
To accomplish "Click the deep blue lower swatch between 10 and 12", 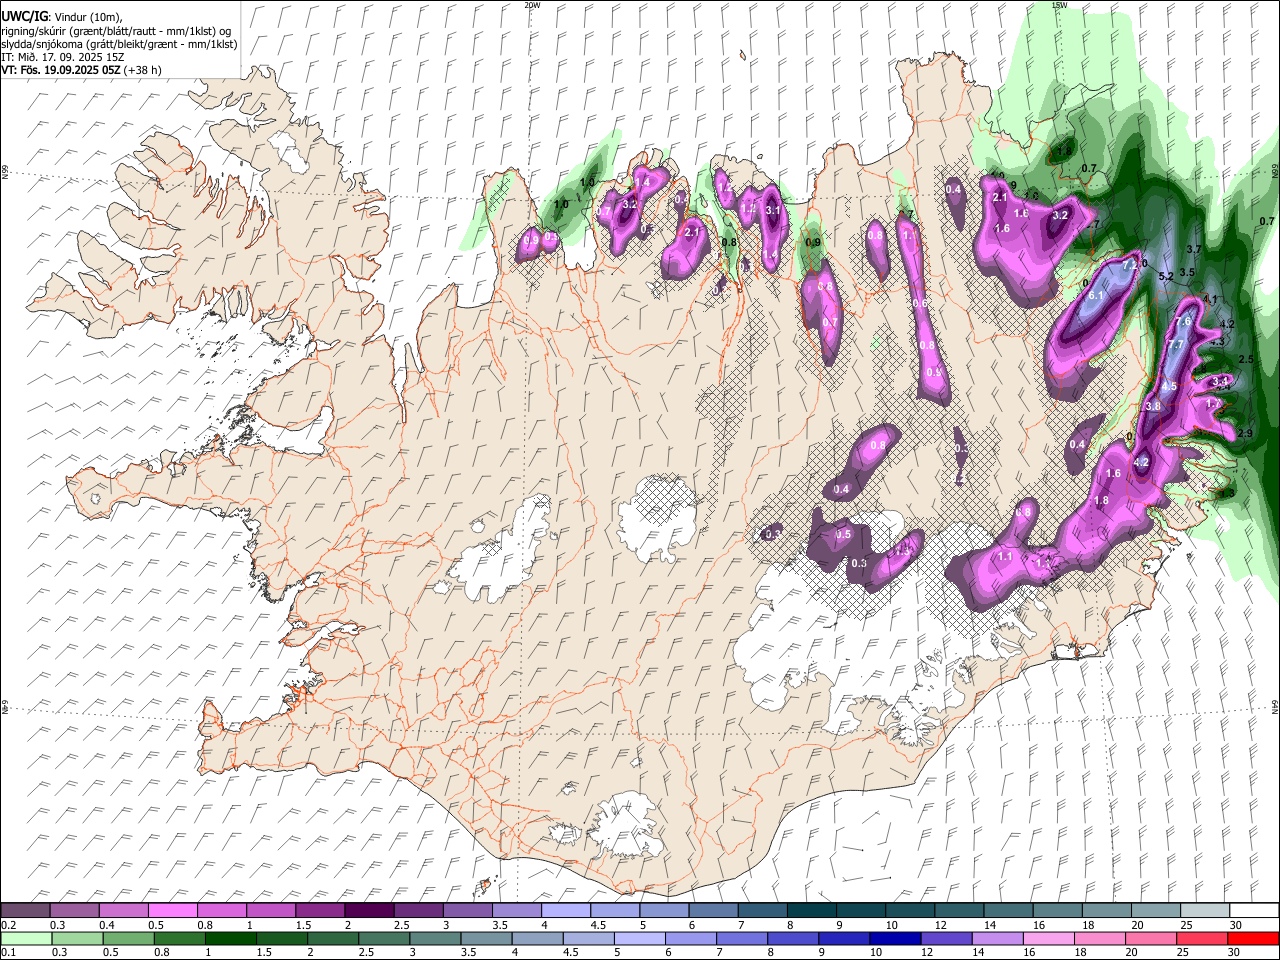I will point(896,938).
